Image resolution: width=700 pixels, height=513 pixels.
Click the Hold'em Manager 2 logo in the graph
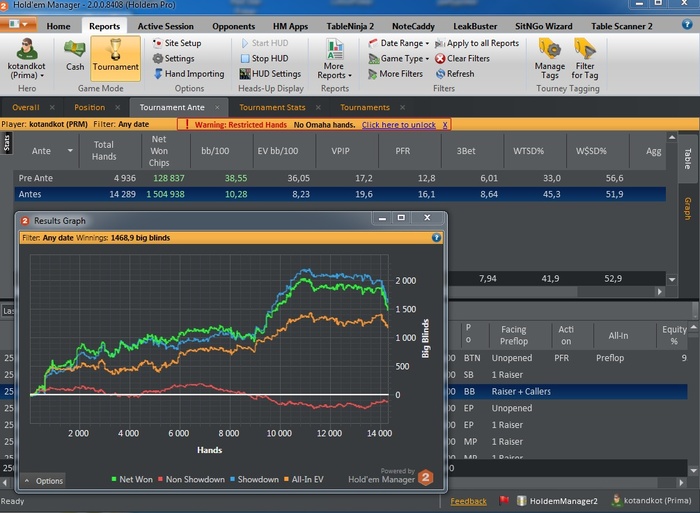coord(426,477)
